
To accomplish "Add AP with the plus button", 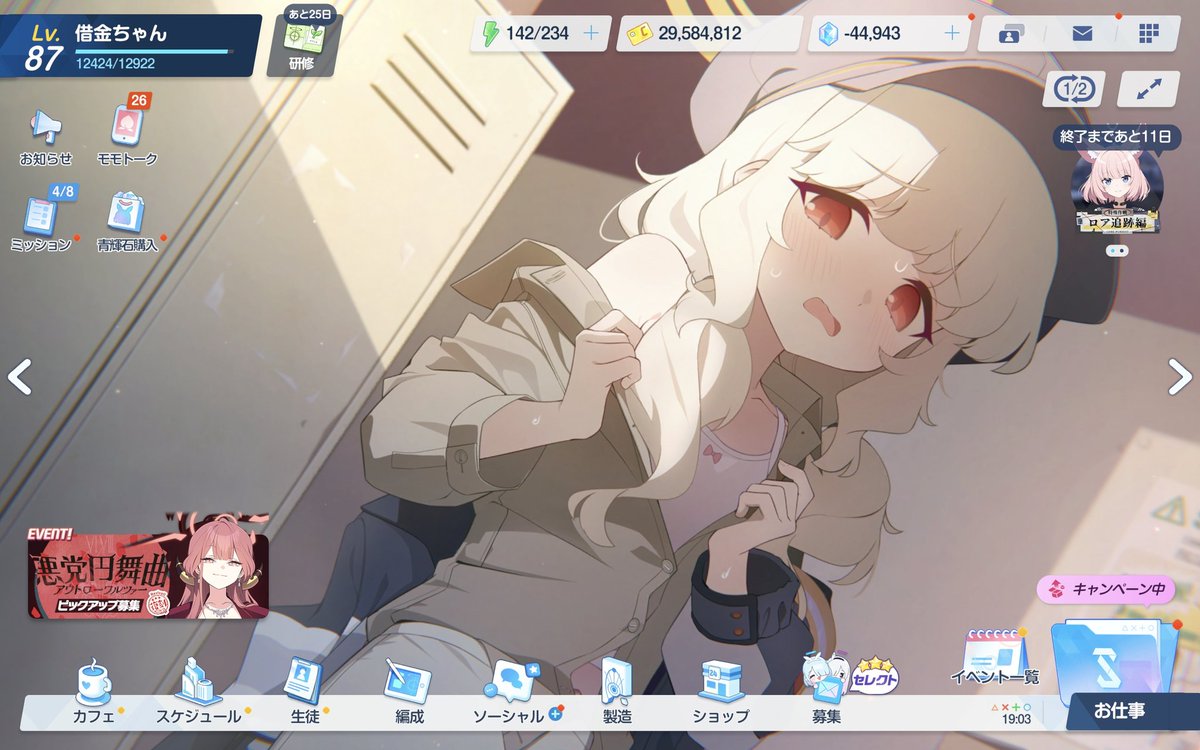I will [x=591, y=33].
